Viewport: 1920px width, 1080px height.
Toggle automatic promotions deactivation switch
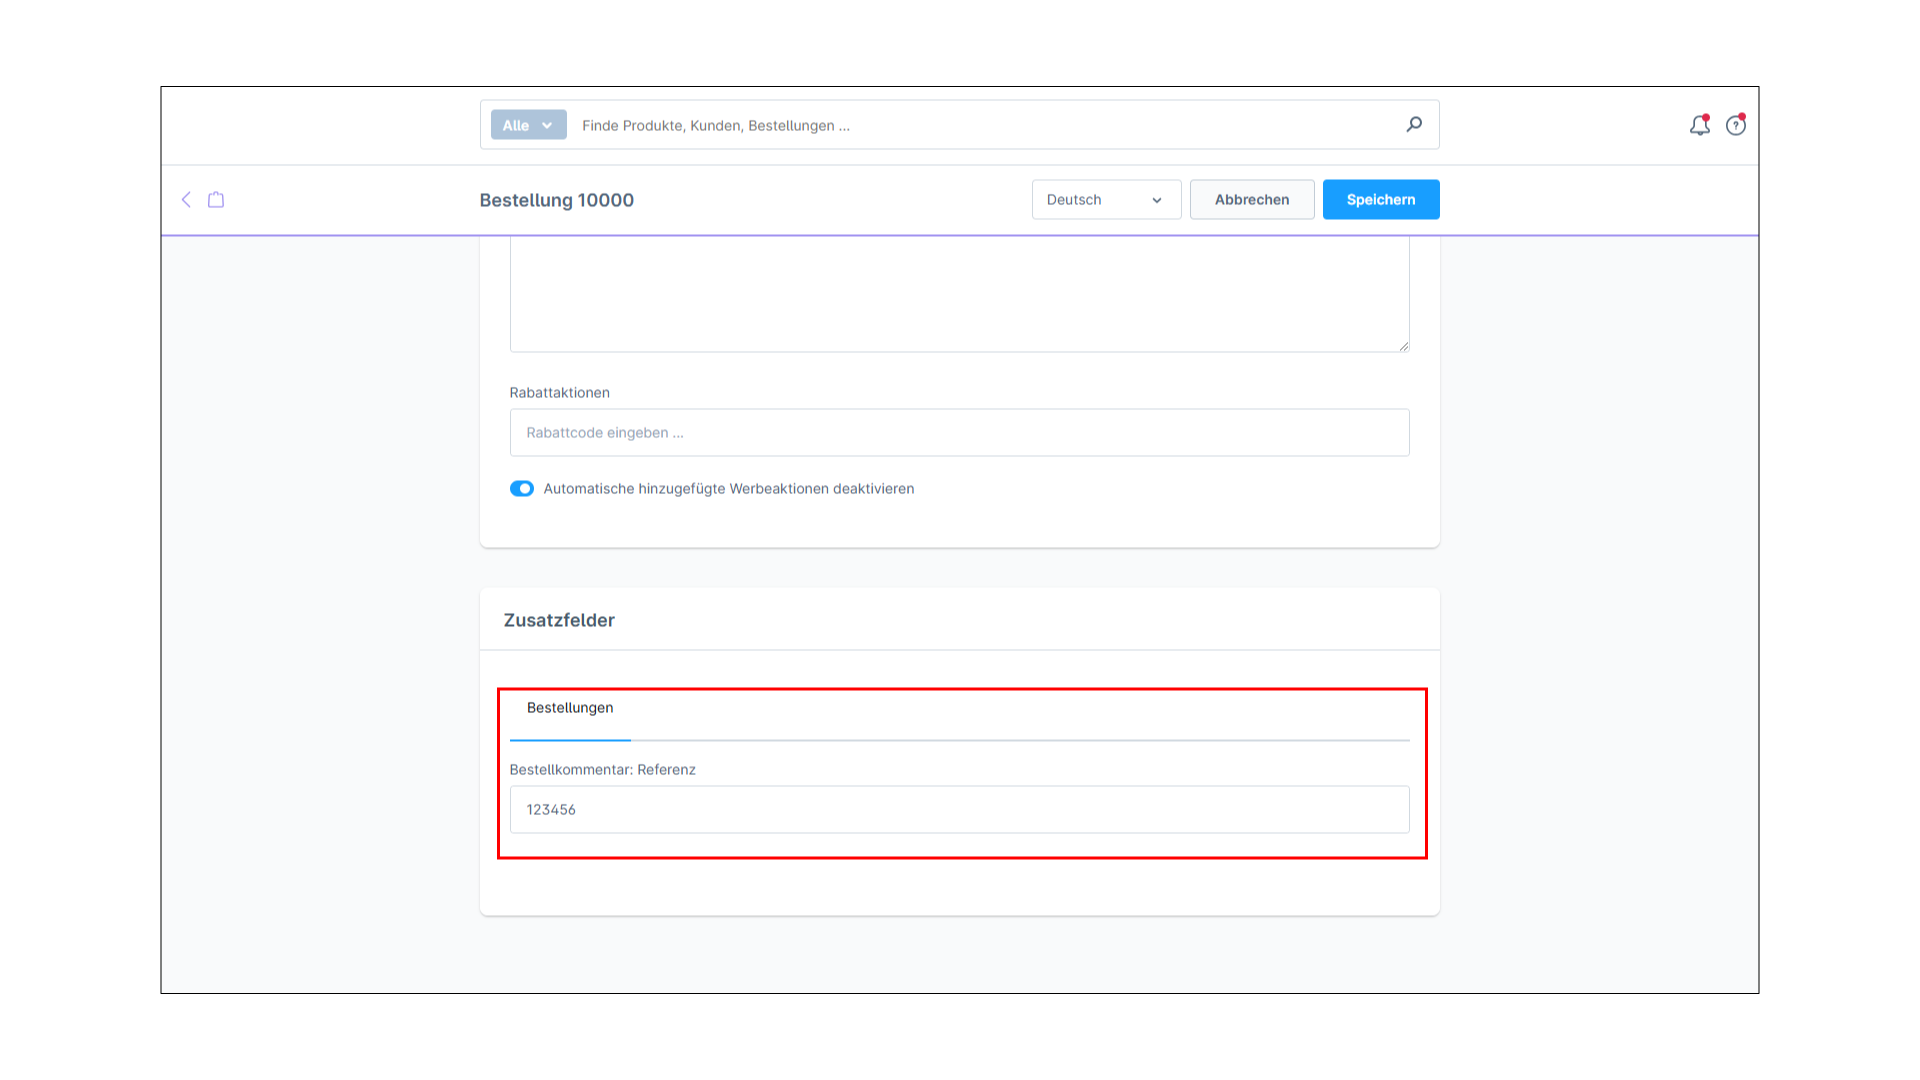click(521, 488)
